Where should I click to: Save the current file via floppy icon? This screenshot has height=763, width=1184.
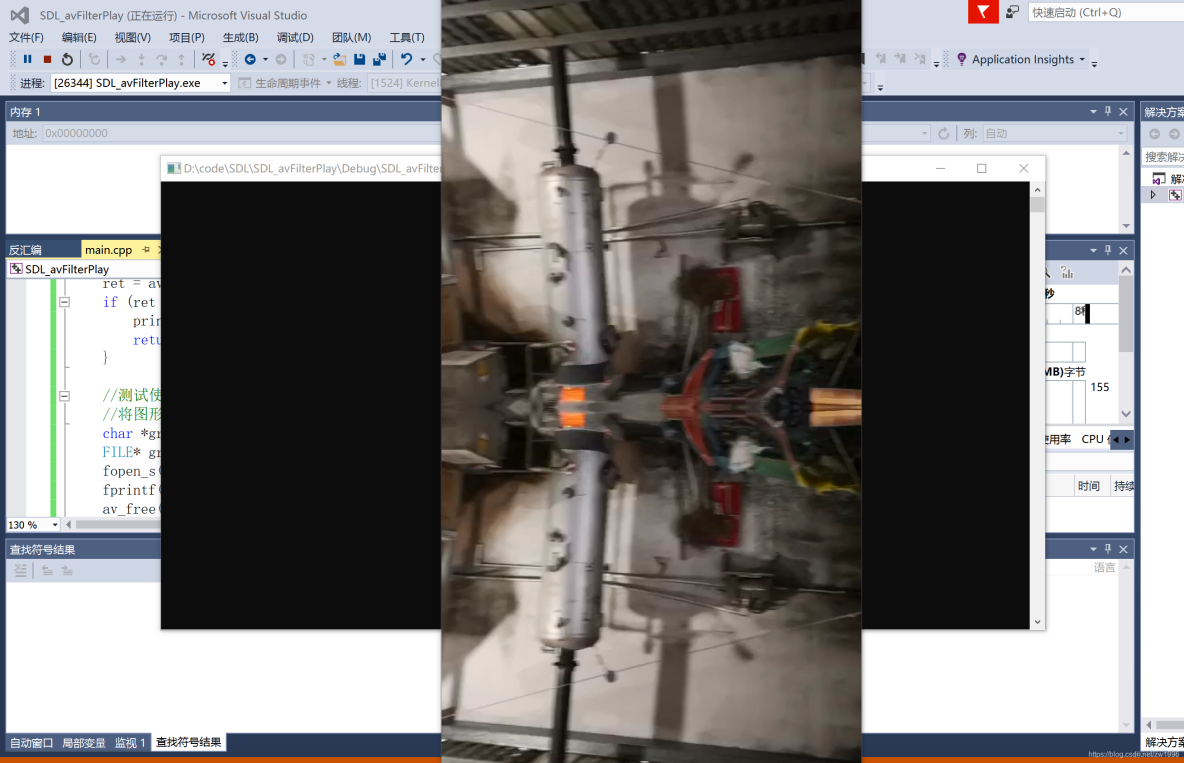click(x=359, y=59)
